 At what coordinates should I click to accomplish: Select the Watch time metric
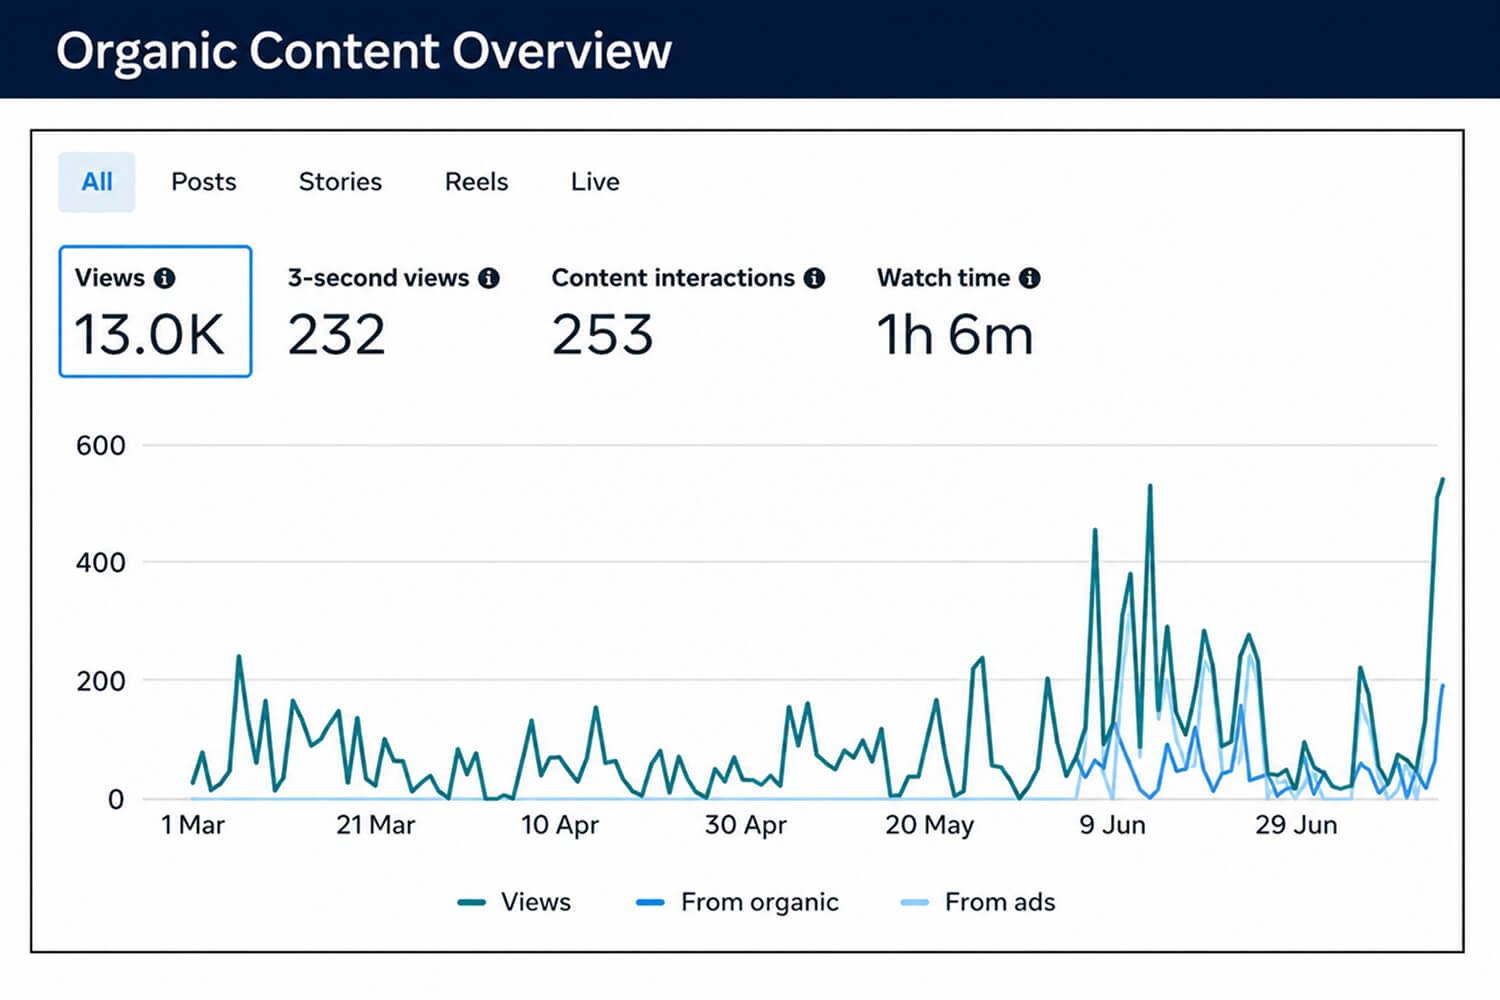click(958, 311)
